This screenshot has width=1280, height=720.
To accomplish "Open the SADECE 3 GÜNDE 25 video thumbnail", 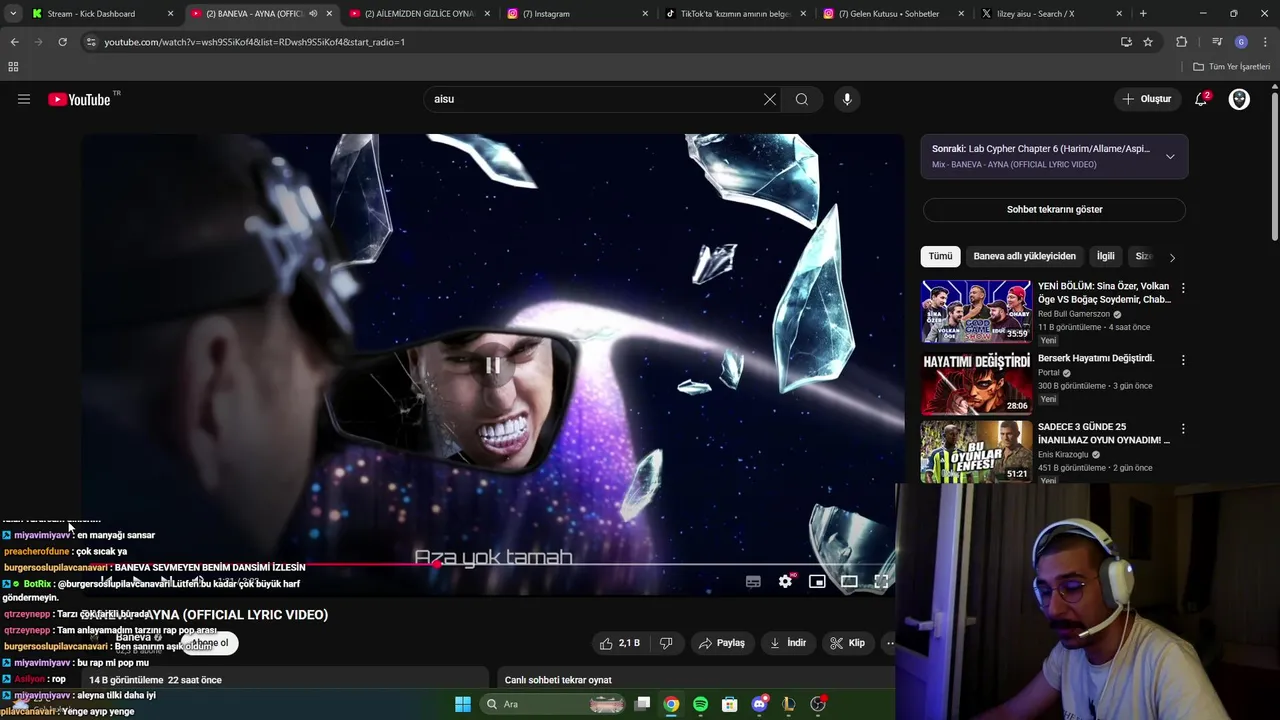I will [x=976, y=452].
